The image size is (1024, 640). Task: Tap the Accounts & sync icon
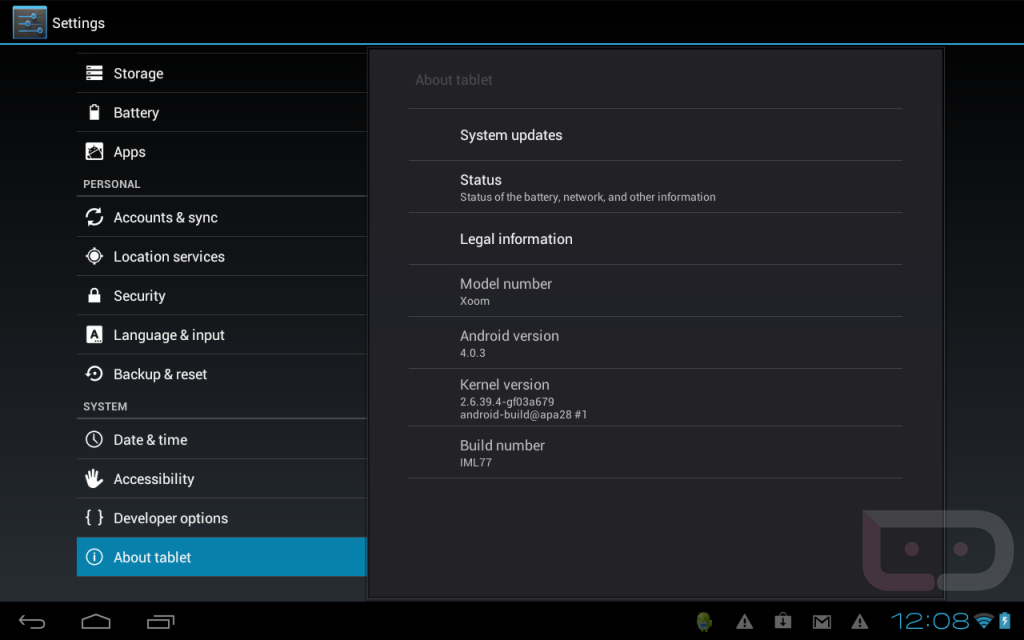pyautogui.click(x=94, y=217)
